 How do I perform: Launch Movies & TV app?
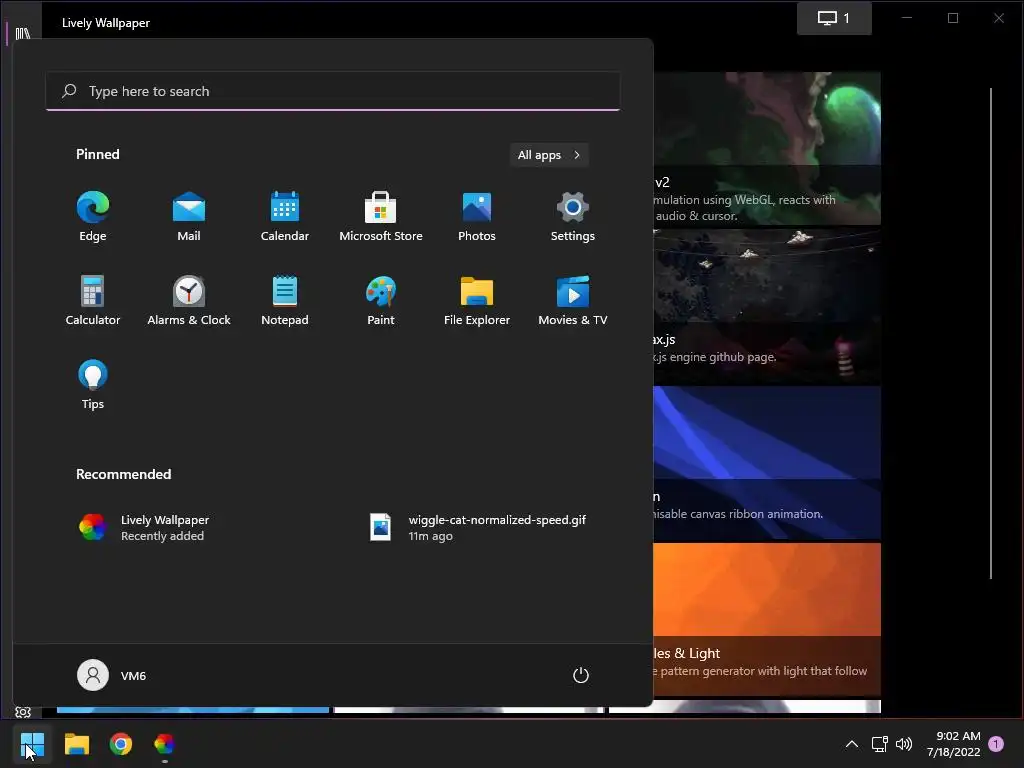pyautogui.click(x=573, y=301)
